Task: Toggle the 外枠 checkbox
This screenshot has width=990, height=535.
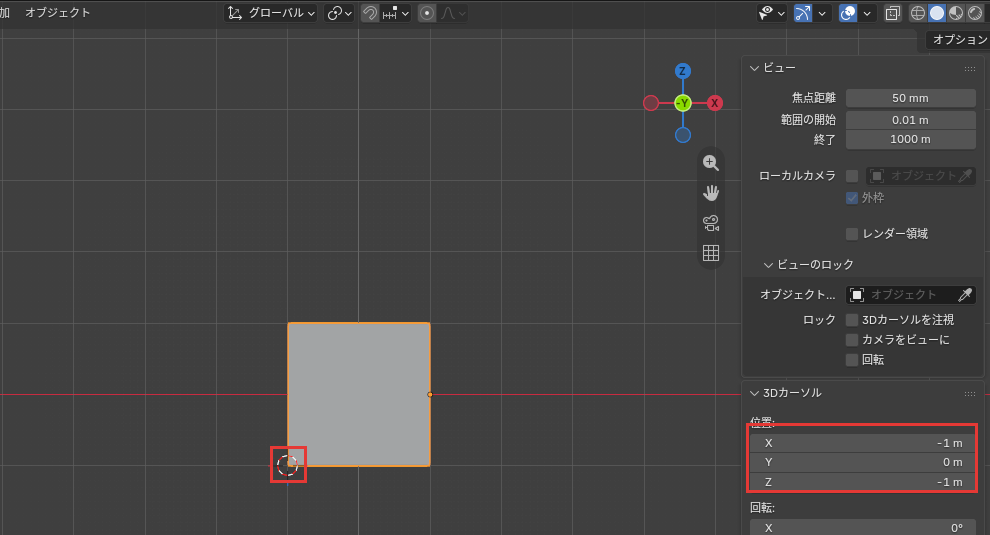Action: [852, 198]
